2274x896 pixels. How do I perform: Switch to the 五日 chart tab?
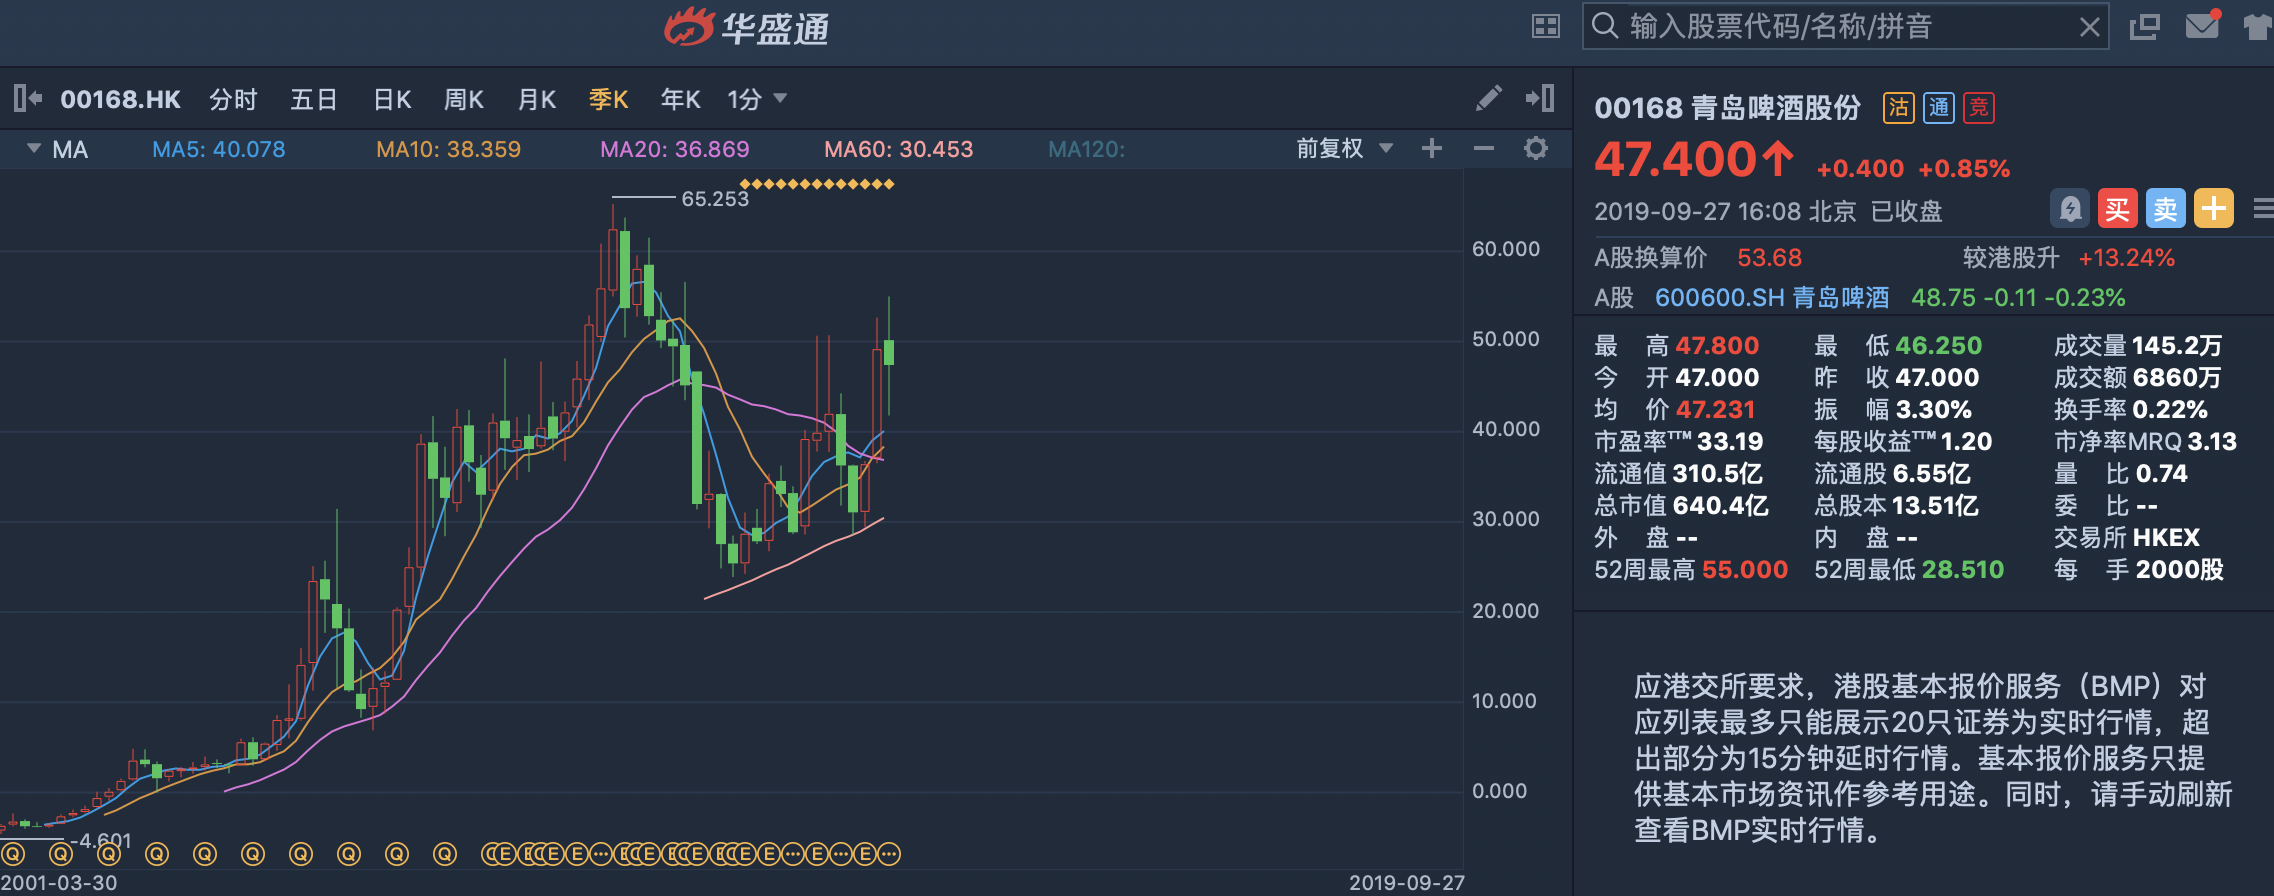coord(314,99)
